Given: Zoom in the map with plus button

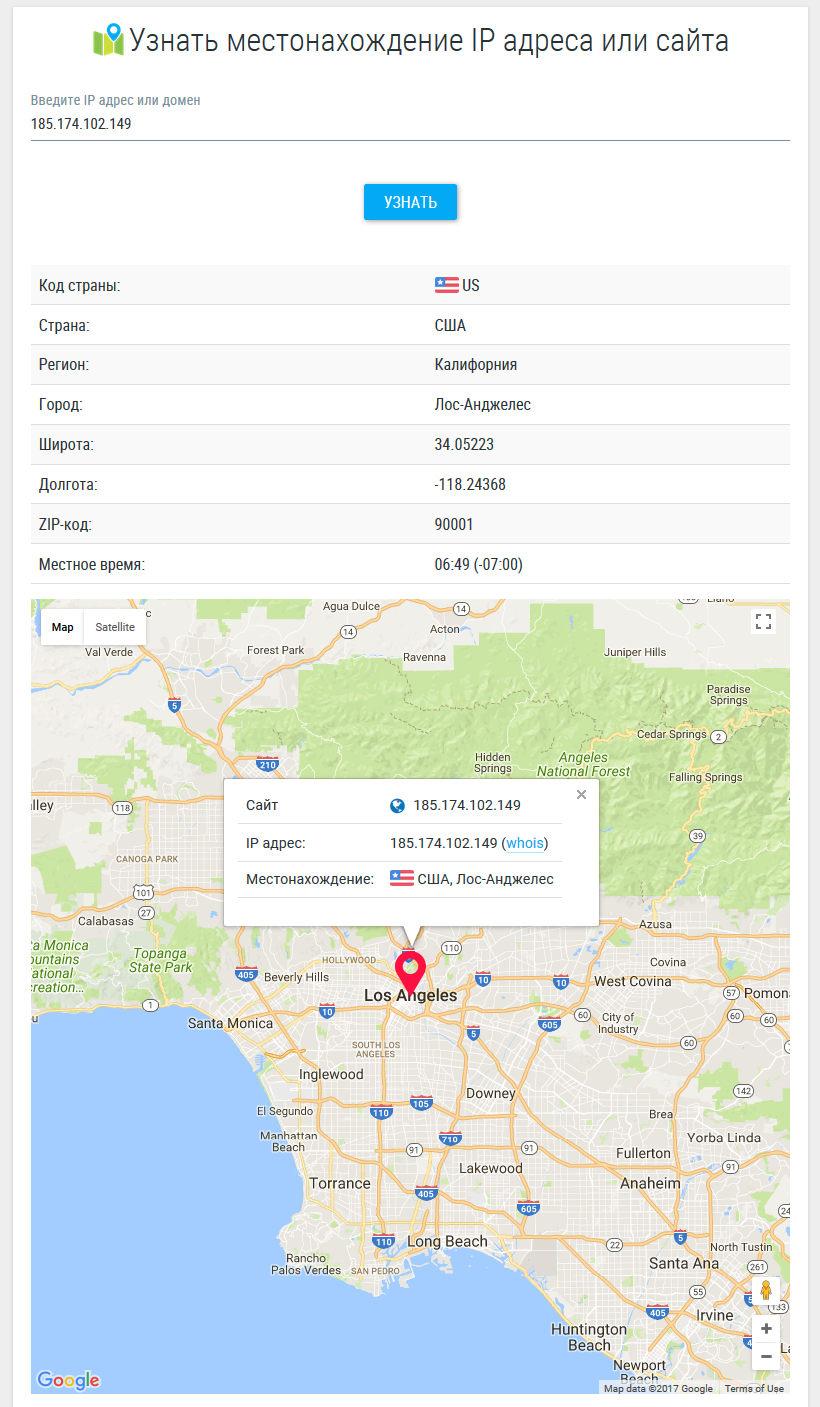Looking at the screenshot, I should (766, 1329).
